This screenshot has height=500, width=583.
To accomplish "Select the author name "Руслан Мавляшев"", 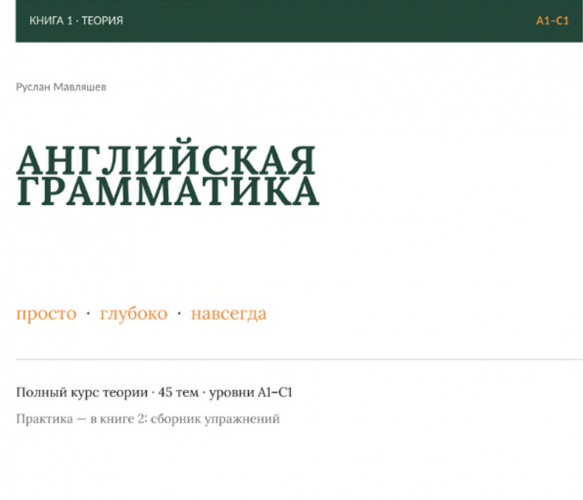I will tap(61, 87).
